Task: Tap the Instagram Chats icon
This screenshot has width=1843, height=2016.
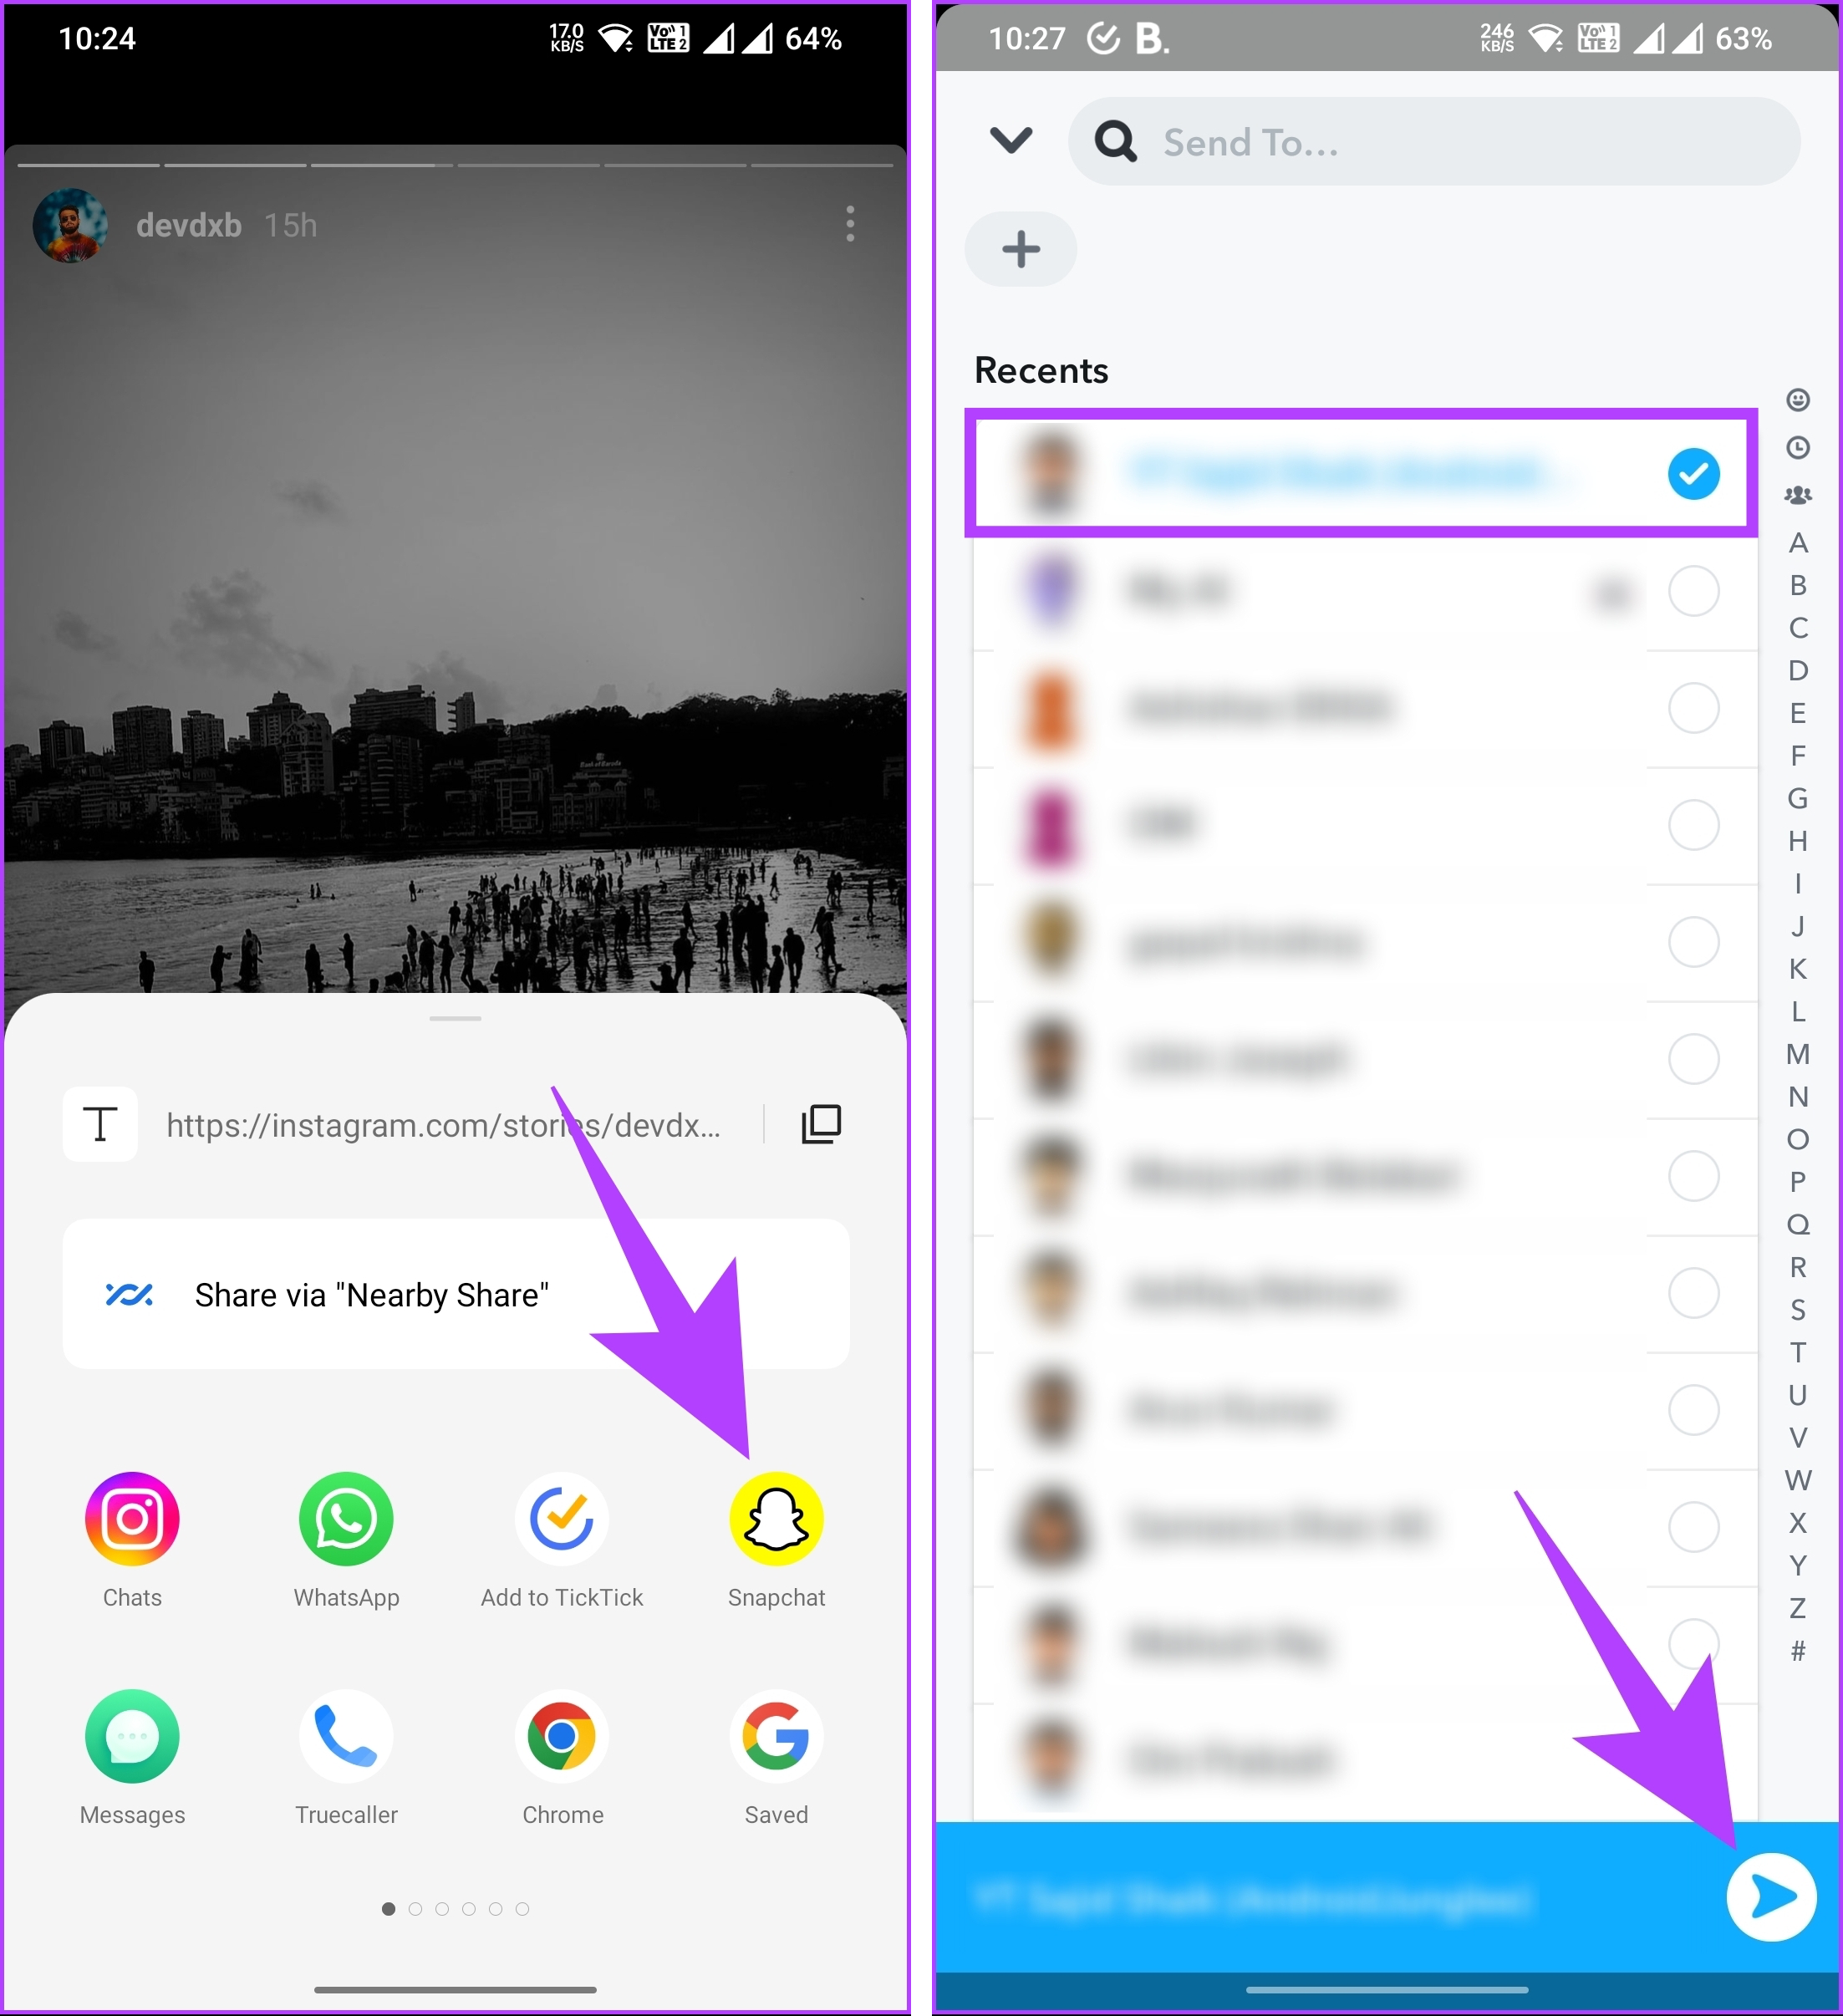Action: click(x=134, y=1519)
